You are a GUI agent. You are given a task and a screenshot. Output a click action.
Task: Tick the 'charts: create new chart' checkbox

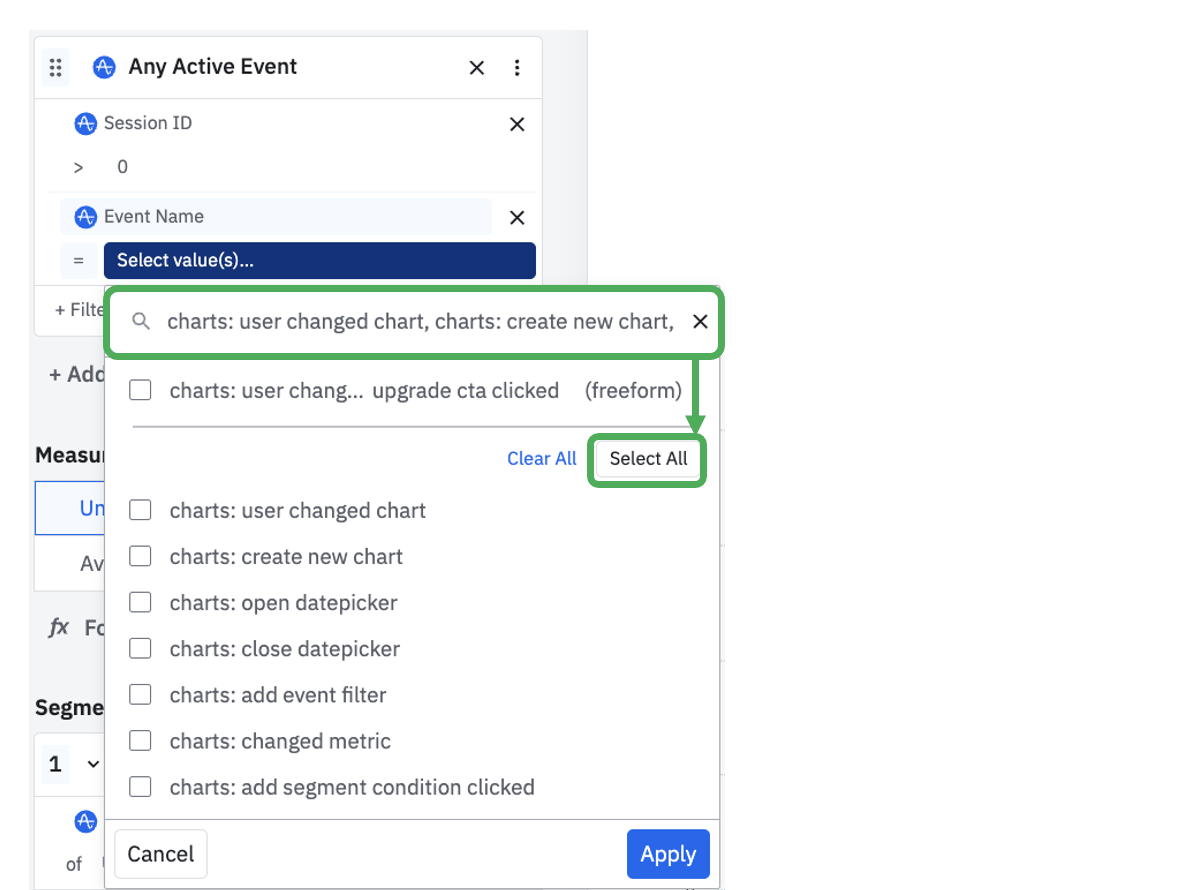(x=141, y=556)
